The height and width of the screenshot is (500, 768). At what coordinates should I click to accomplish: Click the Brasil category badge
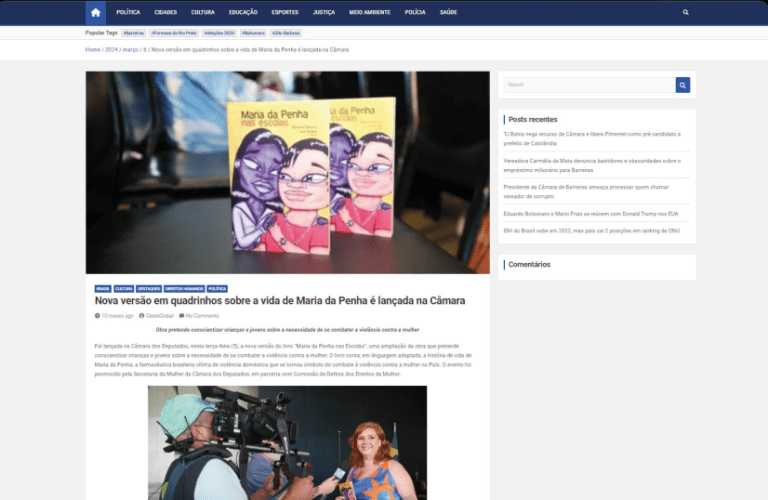[102, 288]
